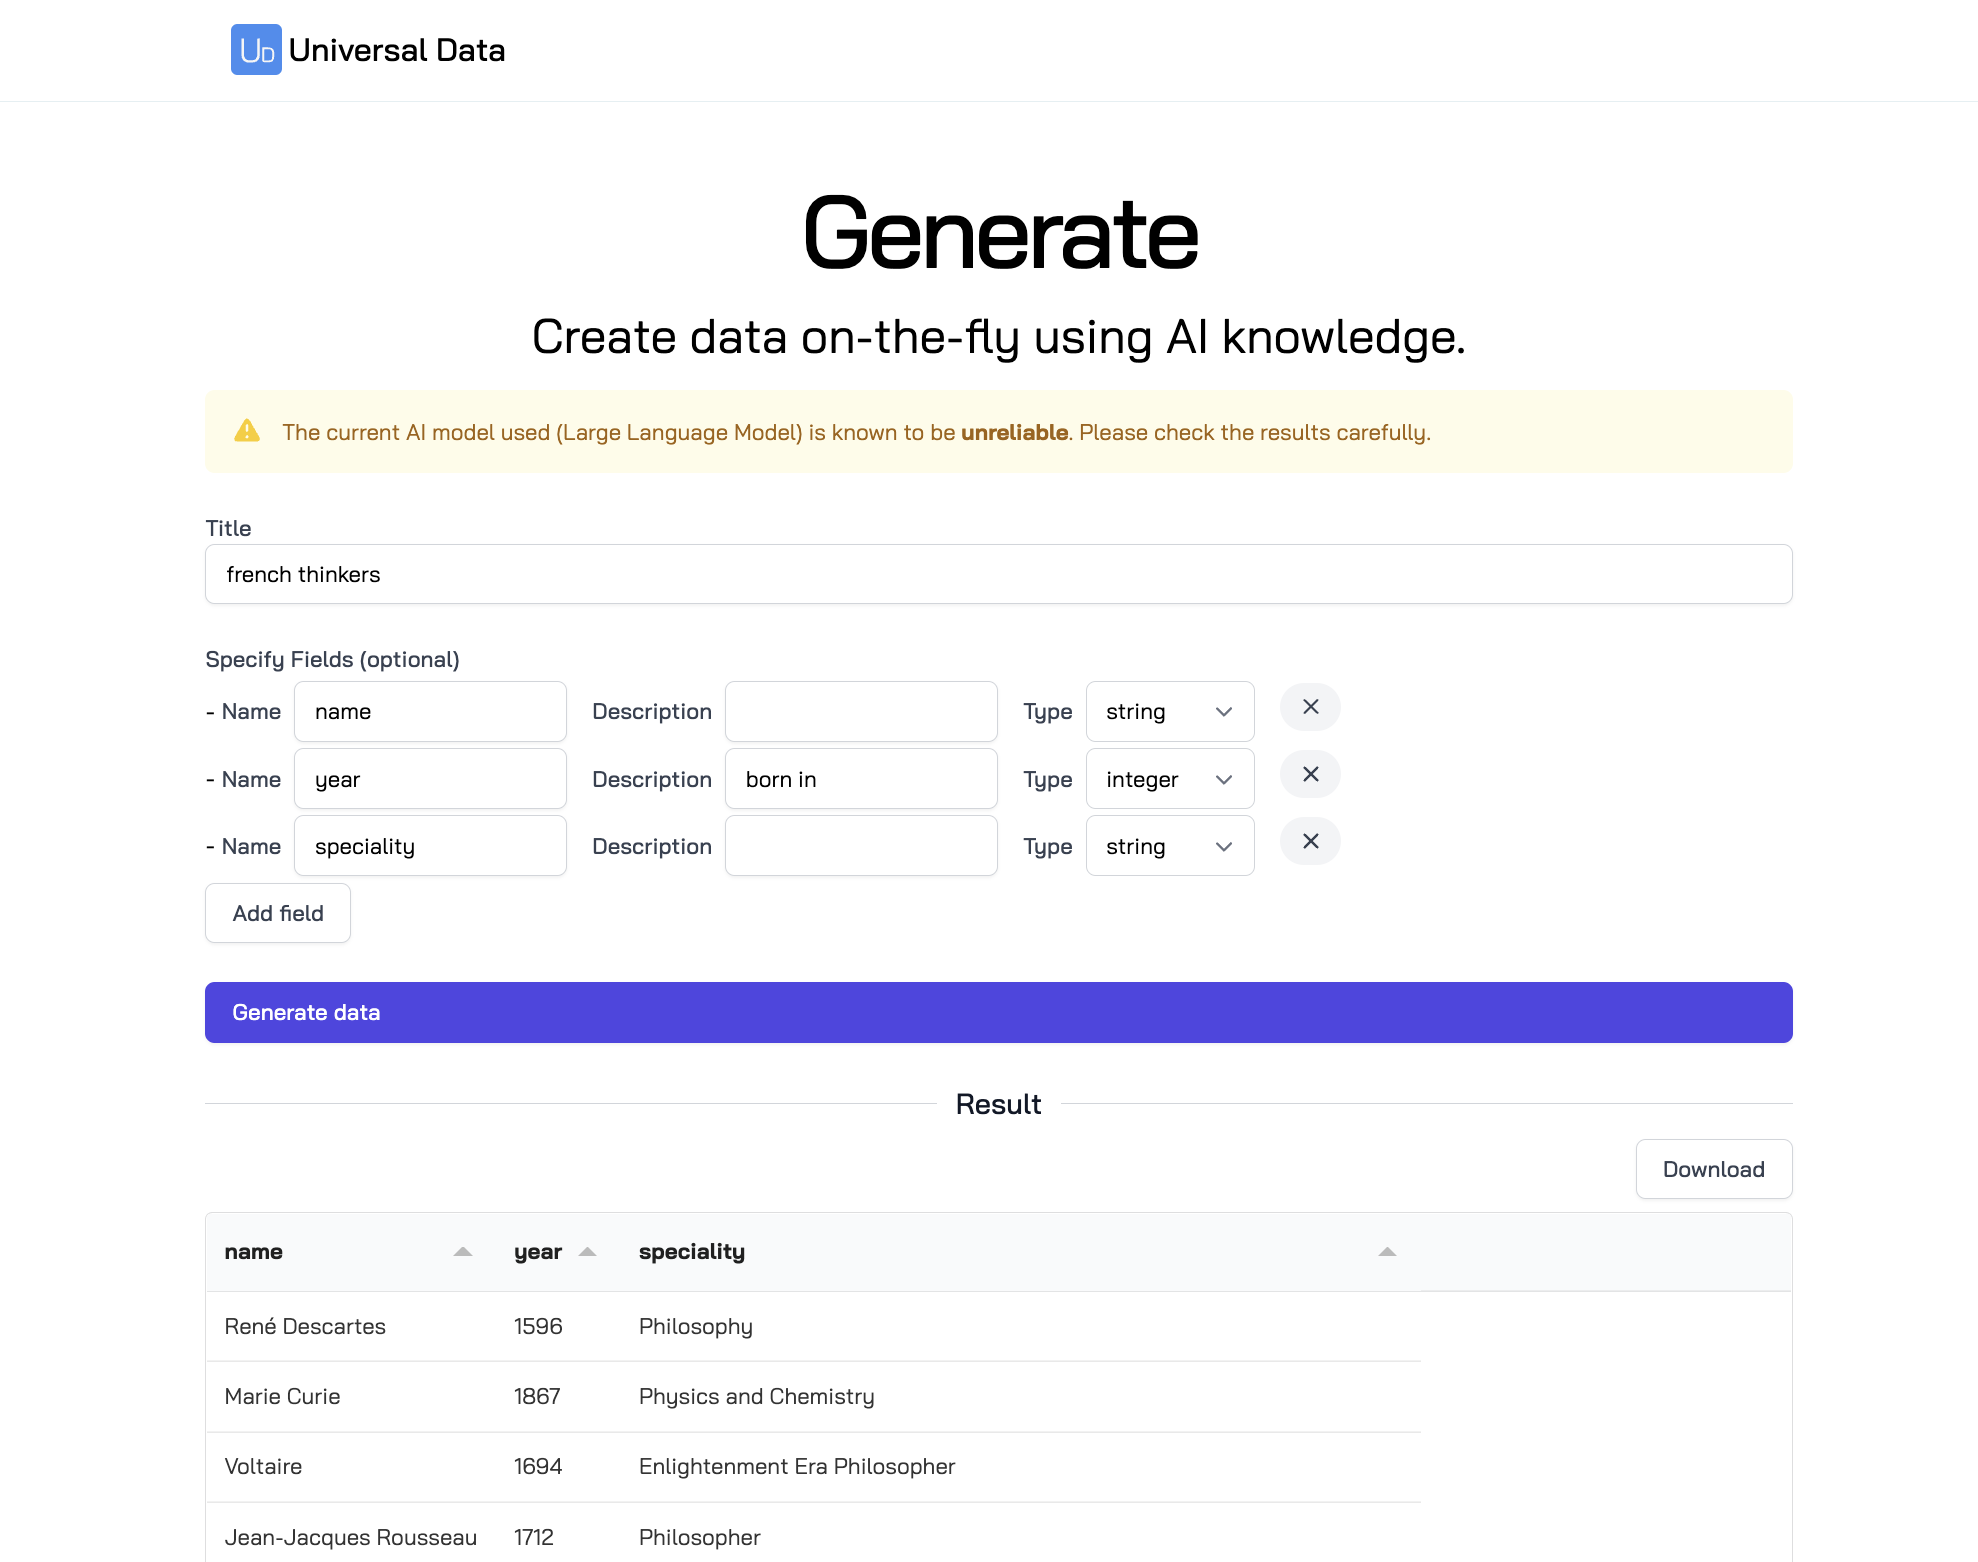Click the yellow warning triangle icon
Image resolution: width=1978 pixels, height=1562 pixels.
point(247,430)
